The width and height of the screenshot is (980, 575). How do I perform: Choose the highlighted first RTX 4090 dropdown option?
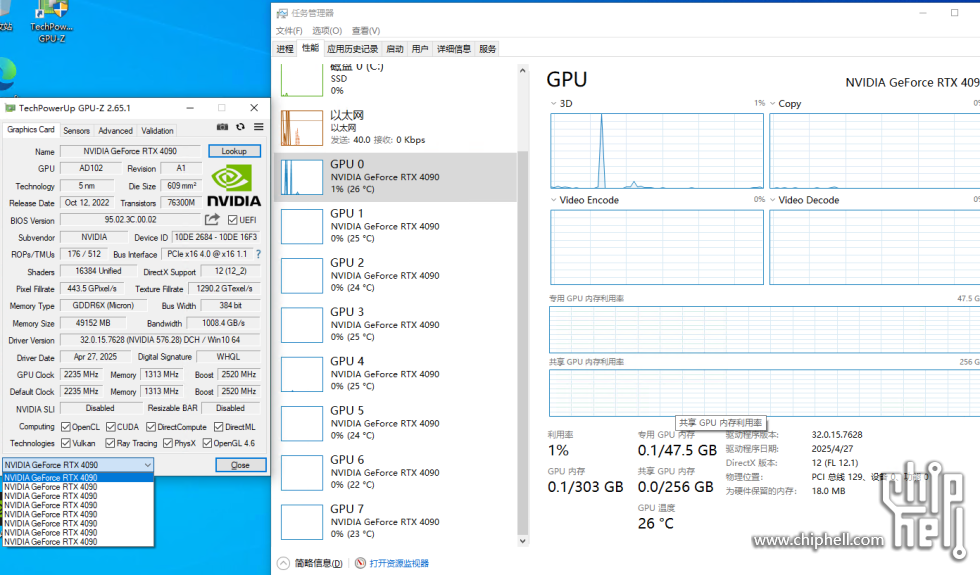click(x=78, y=478)
